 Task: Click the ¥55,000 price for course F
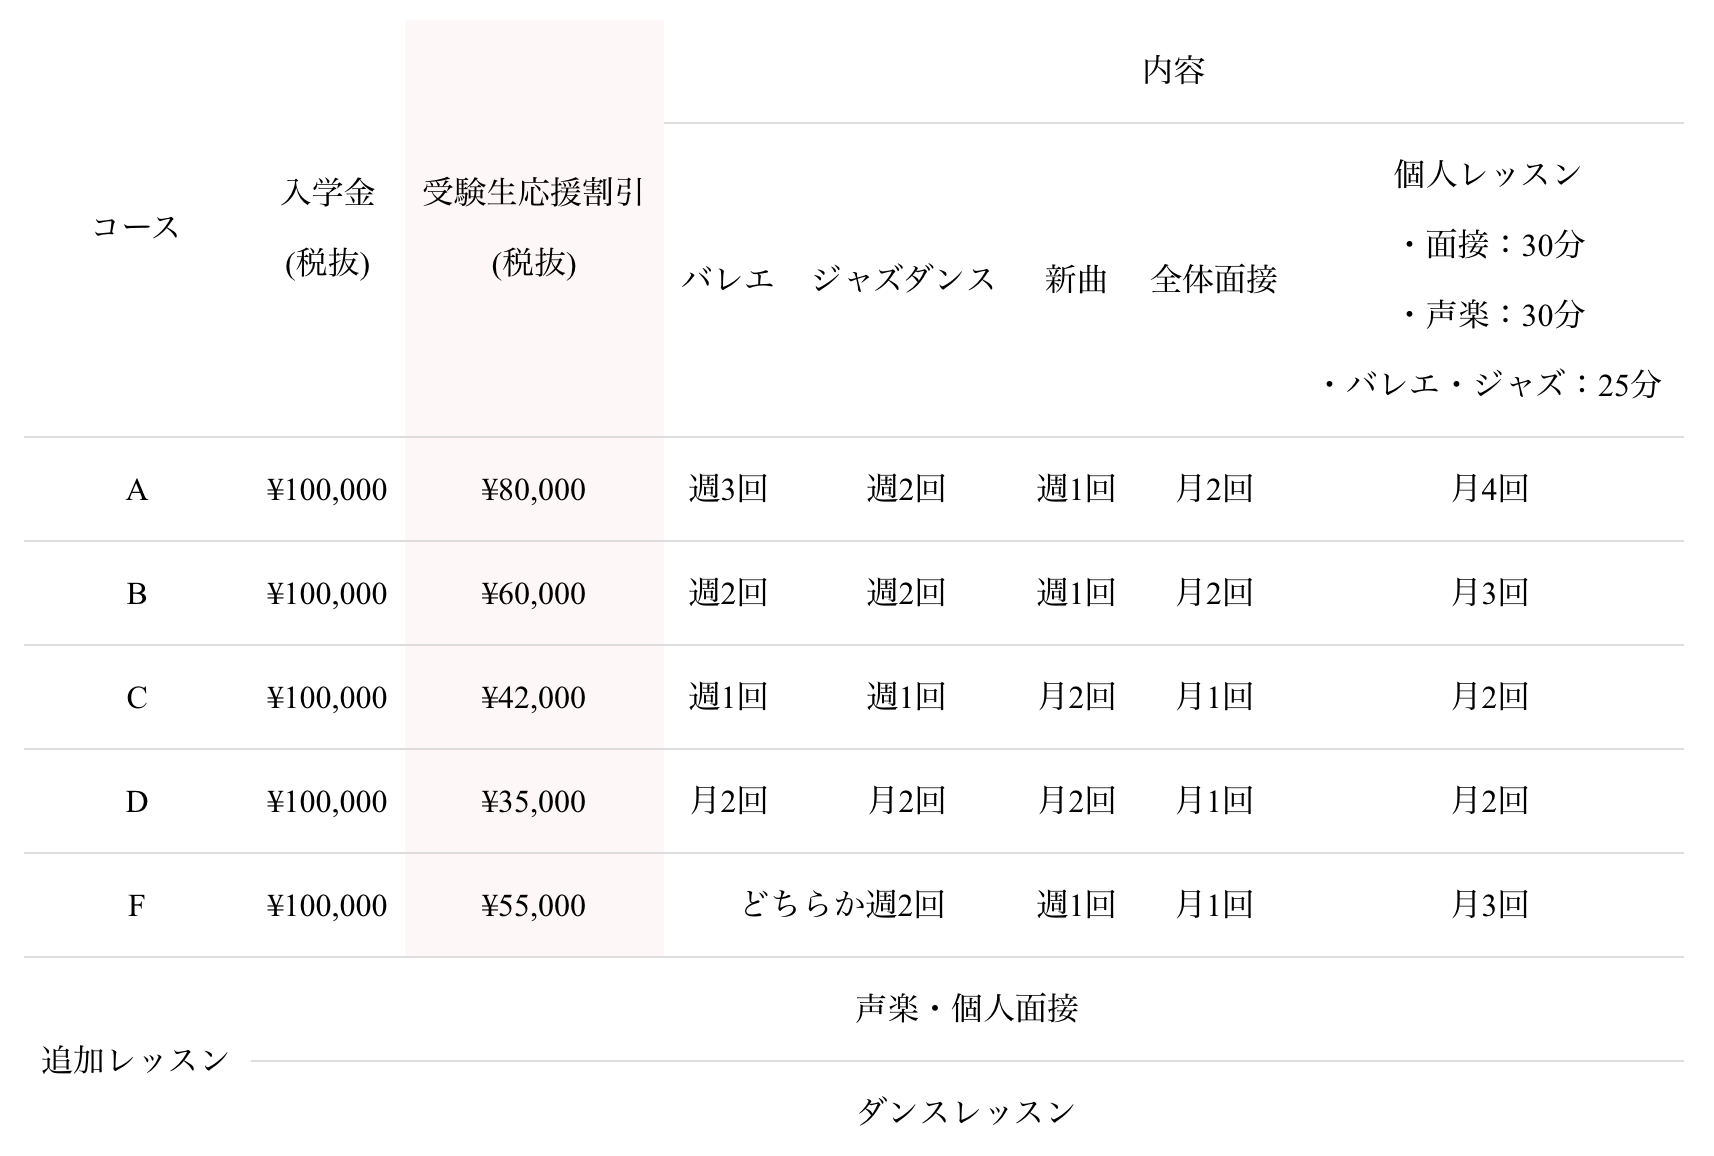pos(534,906)
